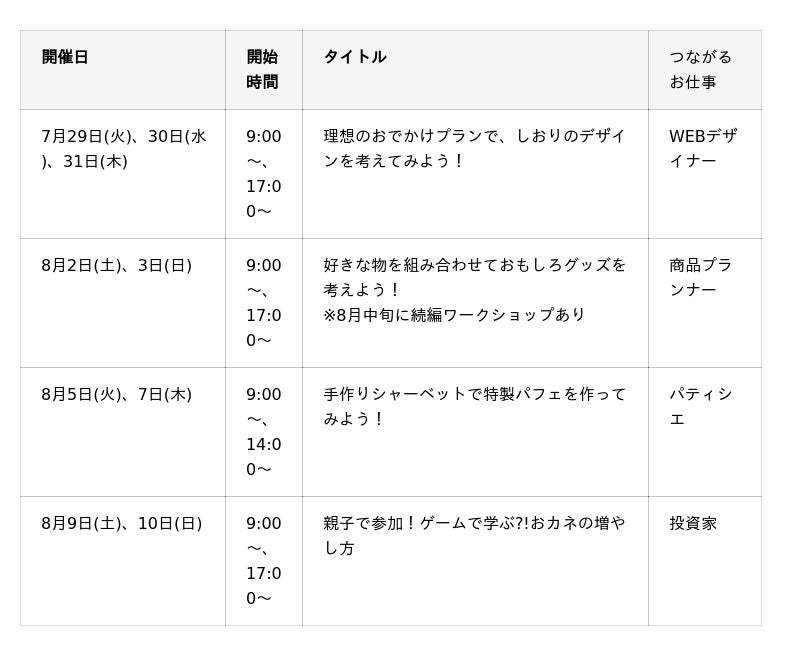Click the 商品プランナー job cell

pos(700,277)
